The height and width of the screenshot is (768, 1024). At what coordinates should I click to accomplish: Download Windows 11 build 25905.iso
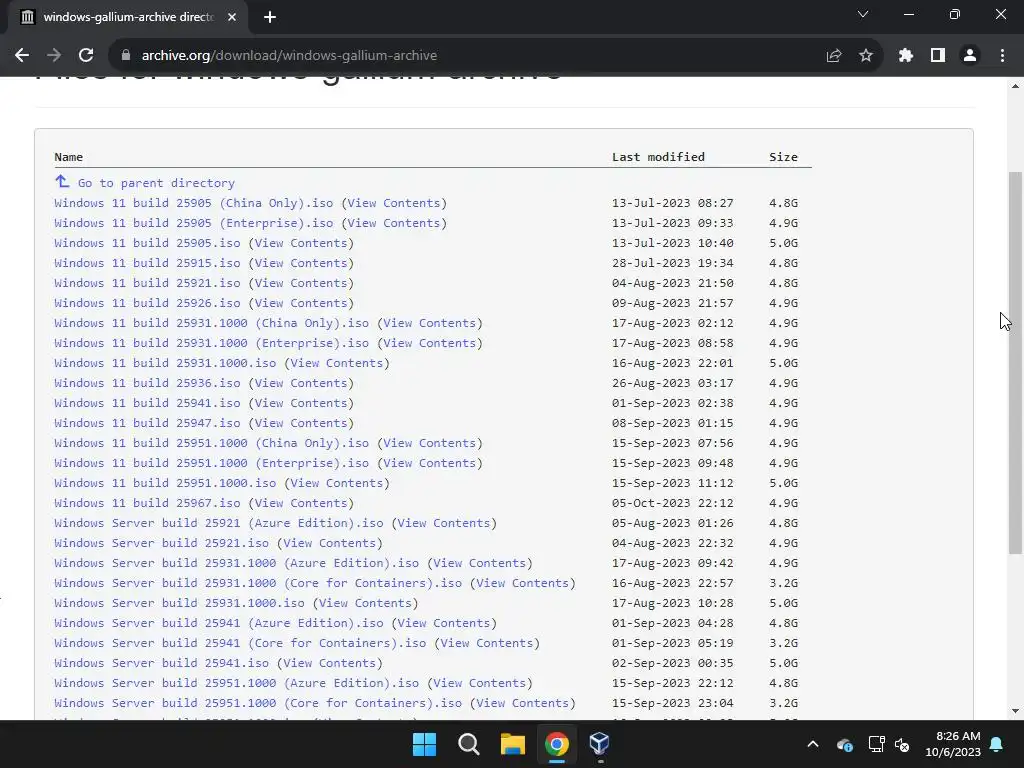click(x=147, y=243)
